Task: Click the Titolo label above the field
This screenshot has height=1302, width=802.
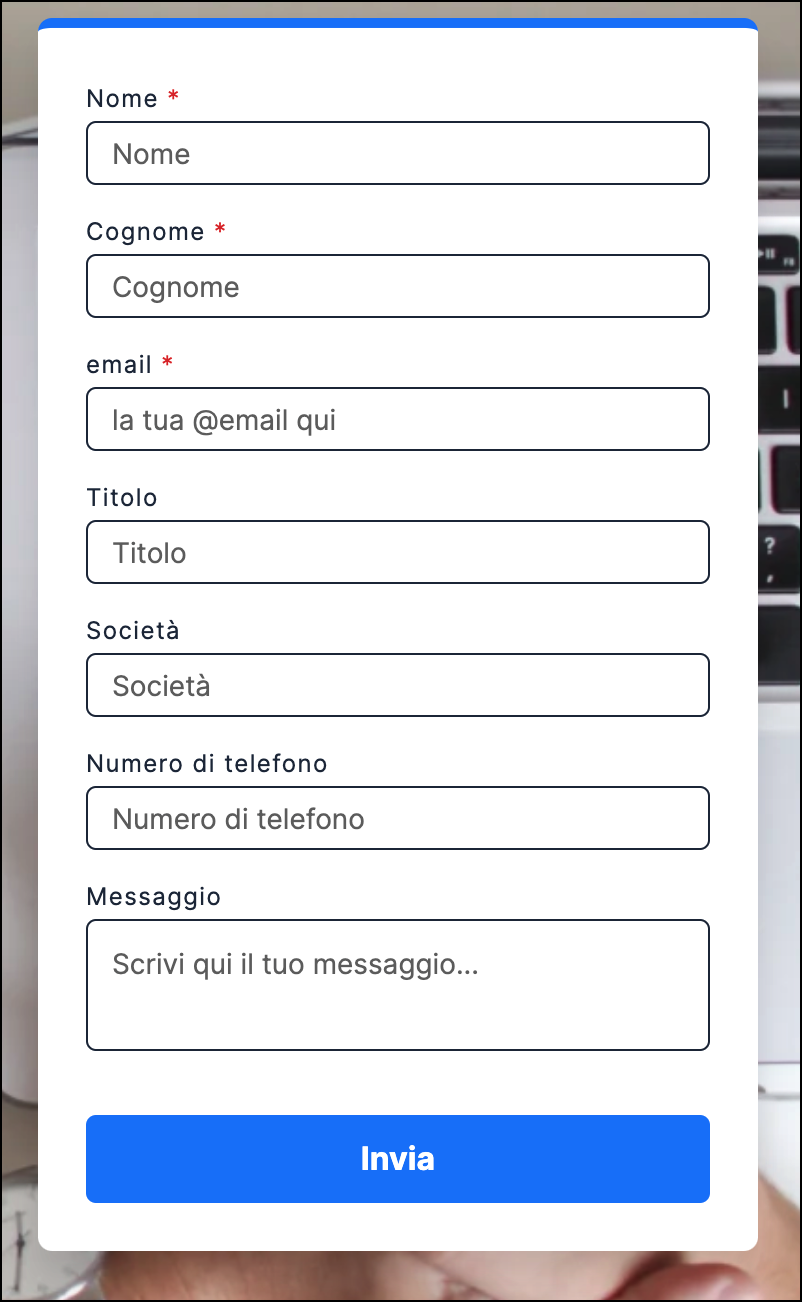Action: click(x=121, y=497)
